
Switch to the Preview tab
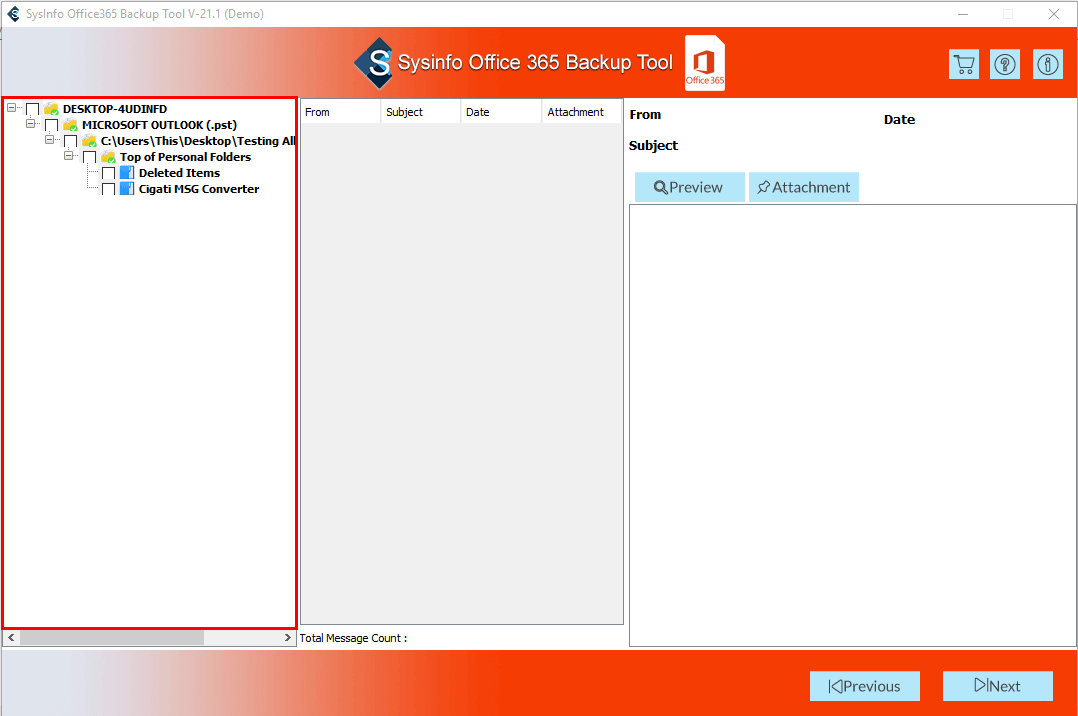click(689, 187)
